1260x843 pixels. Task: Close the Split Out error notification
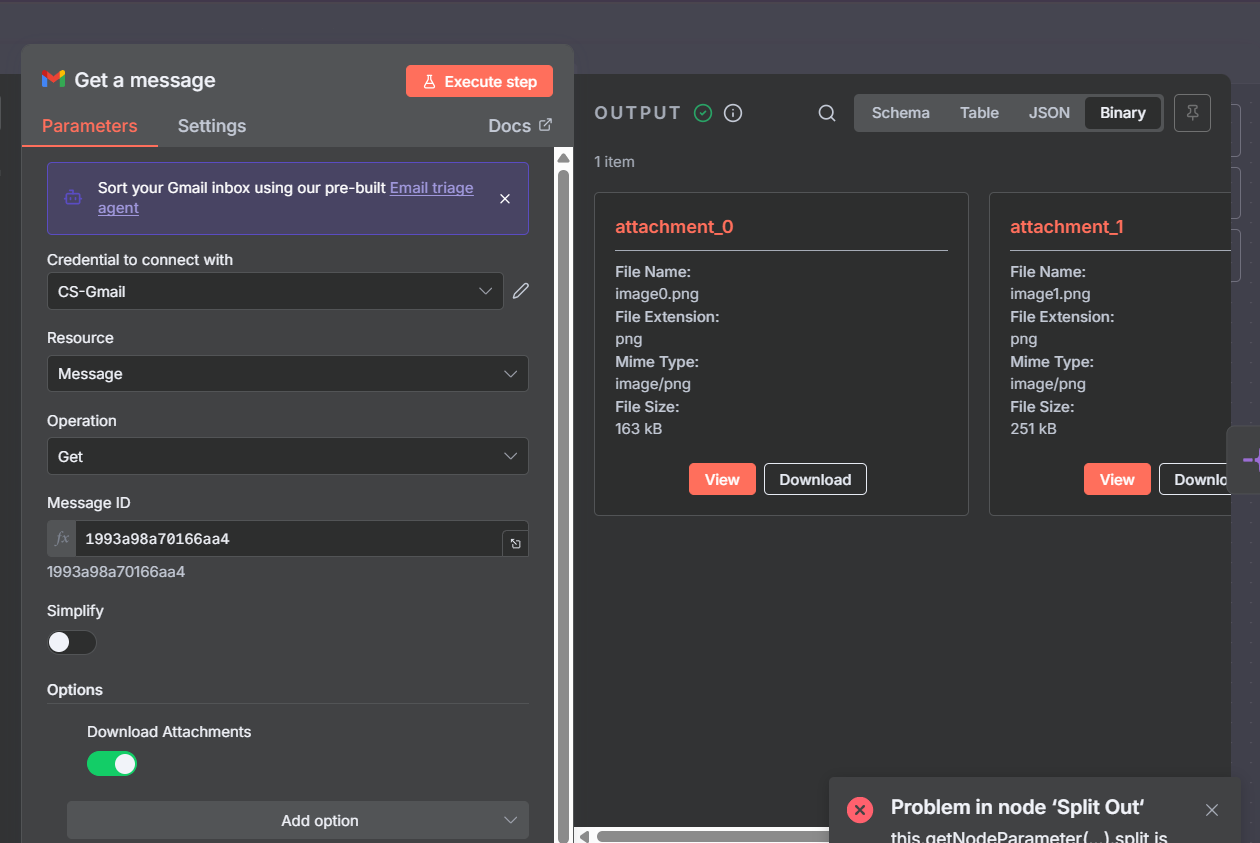1212,810
